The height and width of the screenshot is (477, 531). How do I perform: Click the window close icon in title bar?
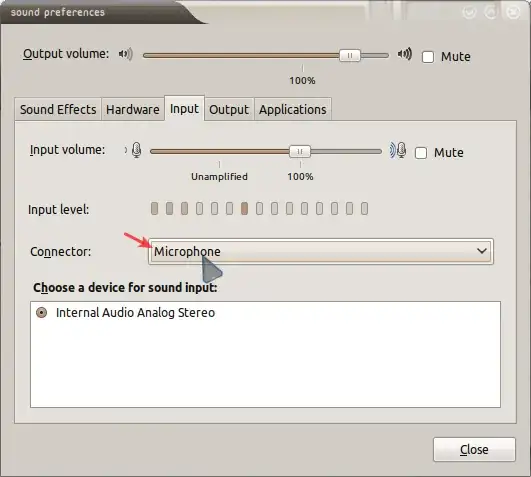512,13
